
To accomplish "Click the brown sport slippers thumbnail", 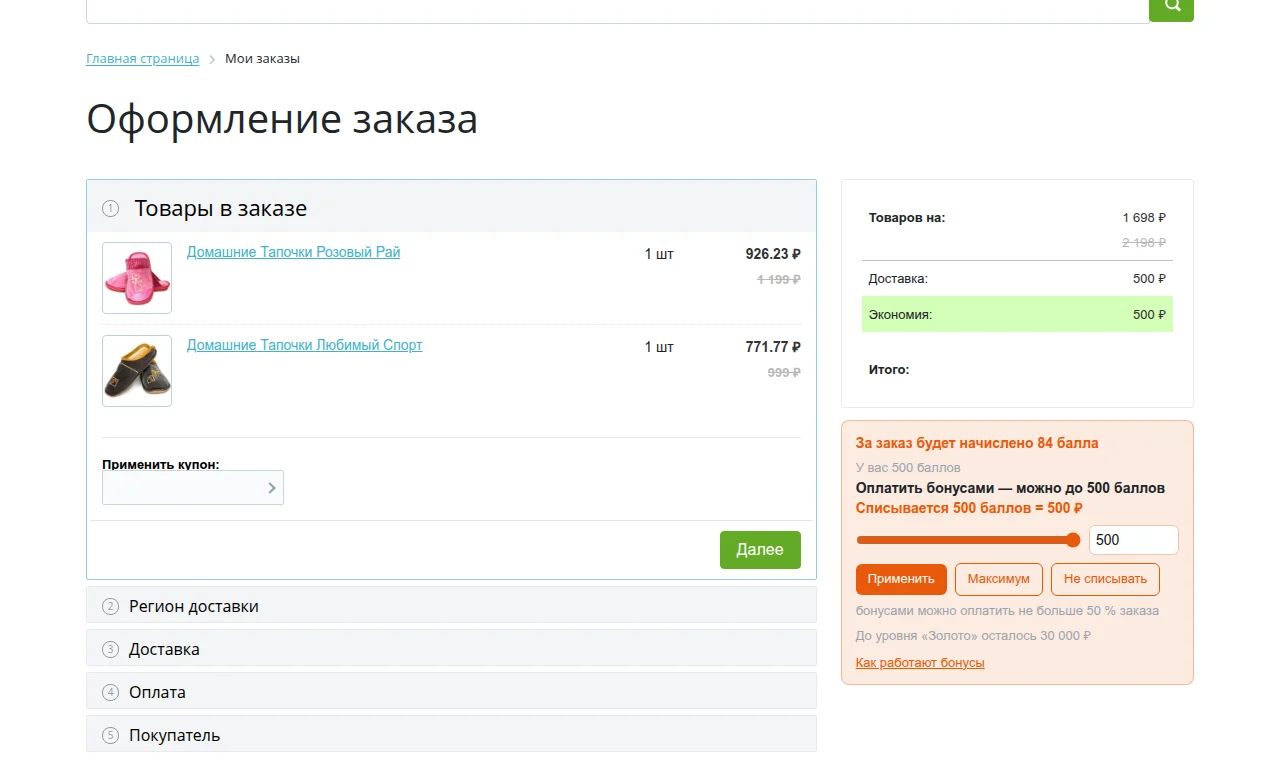I will [137, 371].
